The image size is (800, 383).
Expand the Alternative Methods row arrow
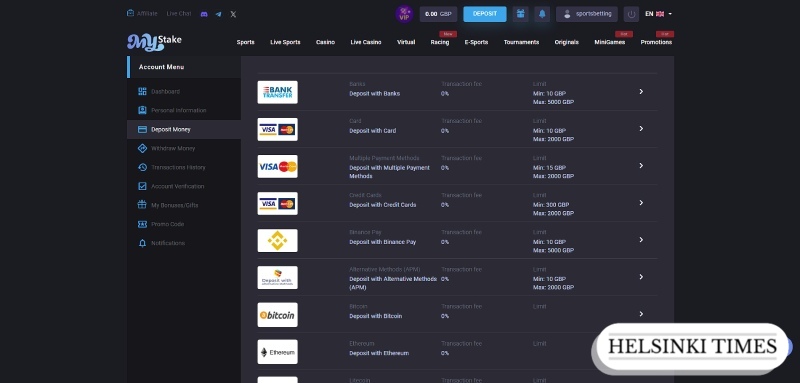pyautogui.click(x=641, y=277)
